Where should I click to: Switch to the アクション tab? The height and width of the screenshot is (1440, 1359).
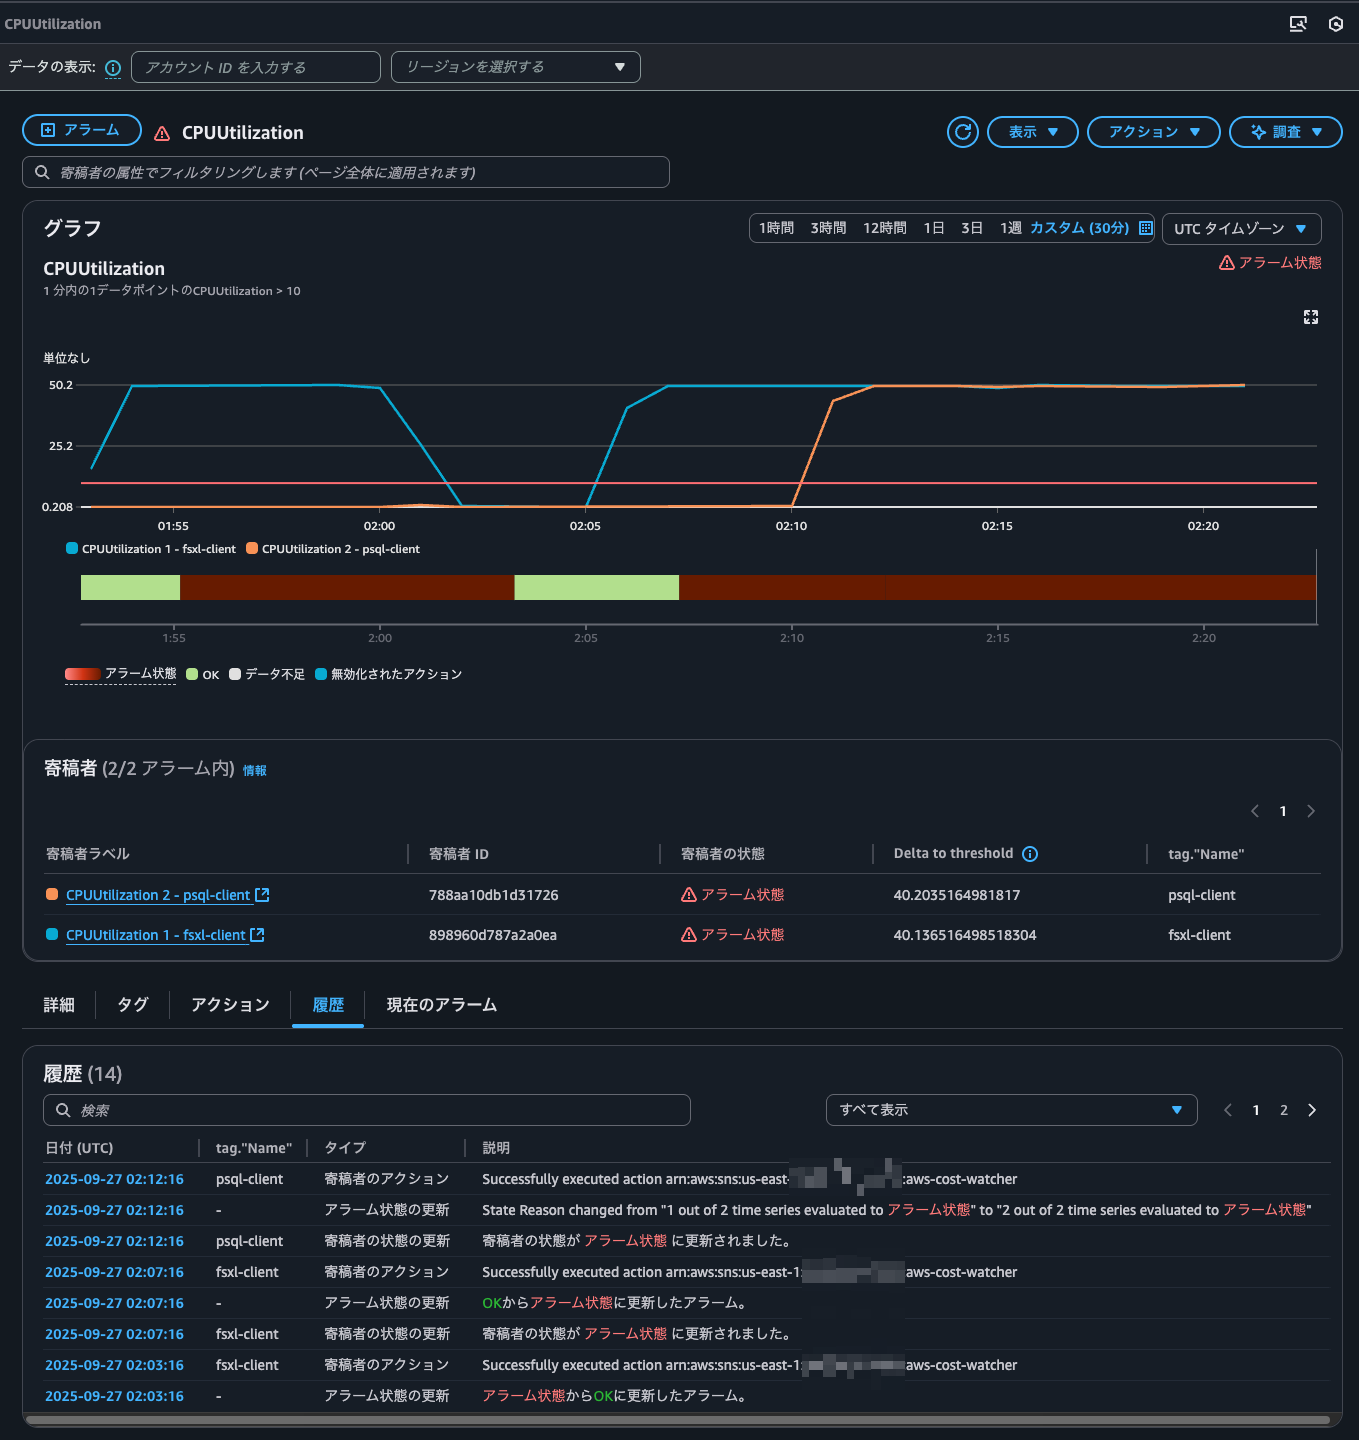230,1005
